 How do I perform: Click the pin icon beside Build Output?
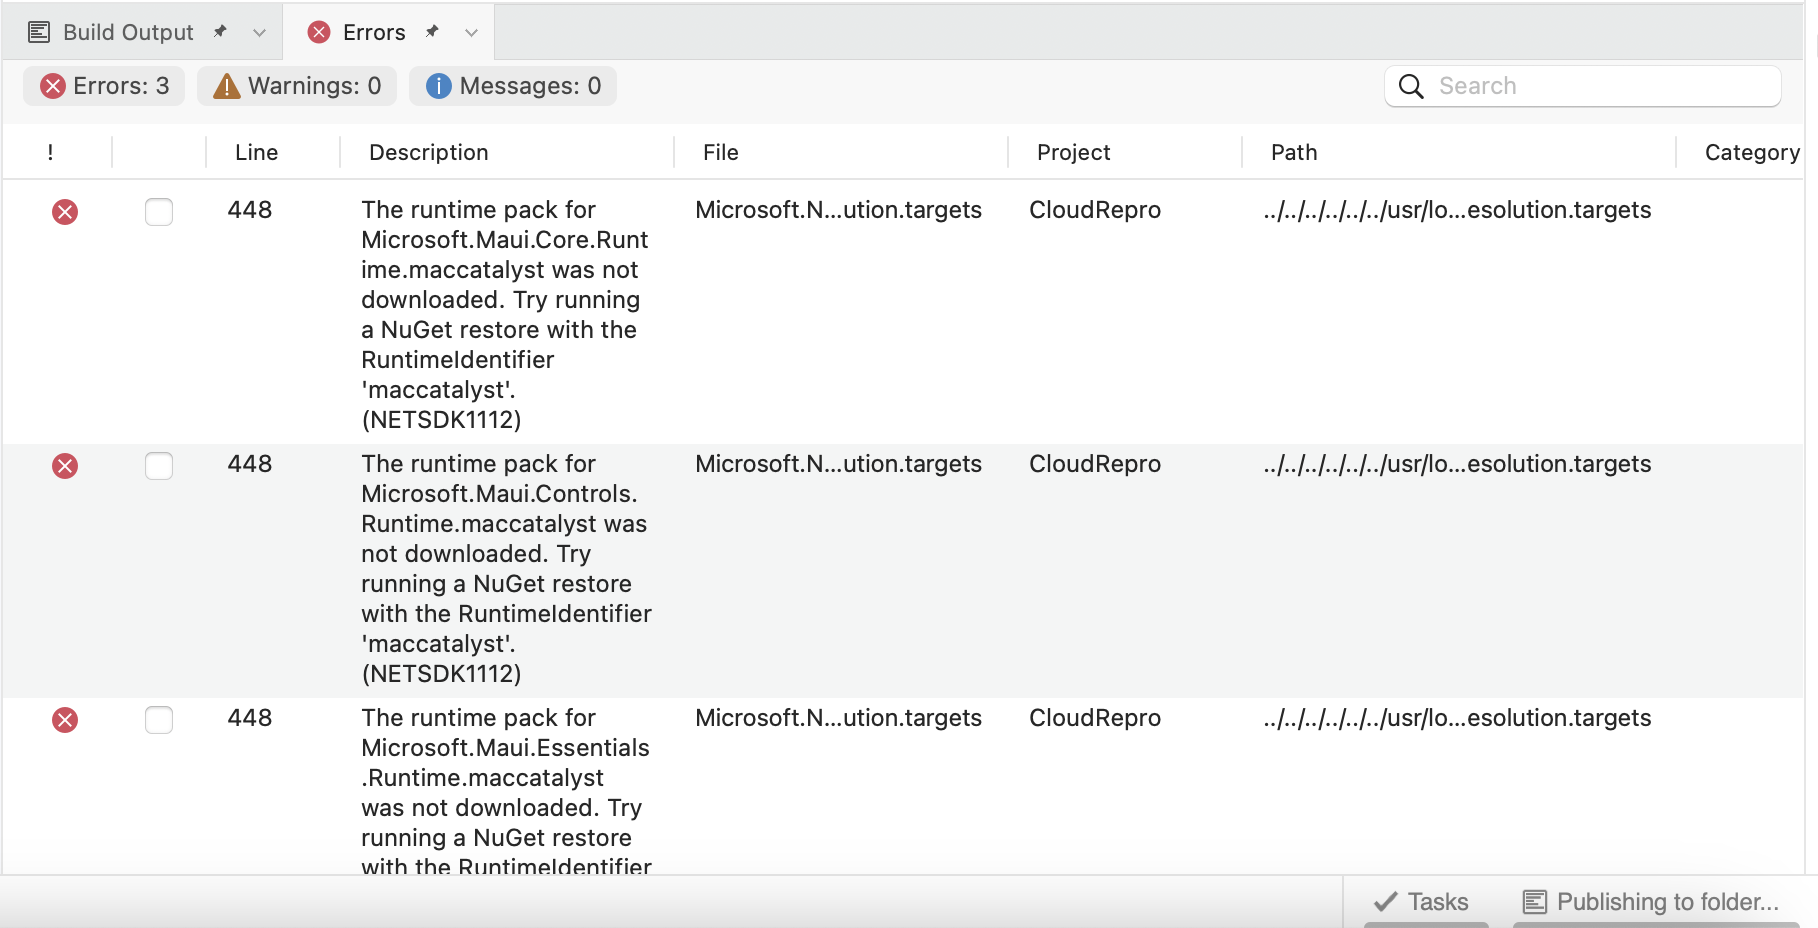pos(220,32)
